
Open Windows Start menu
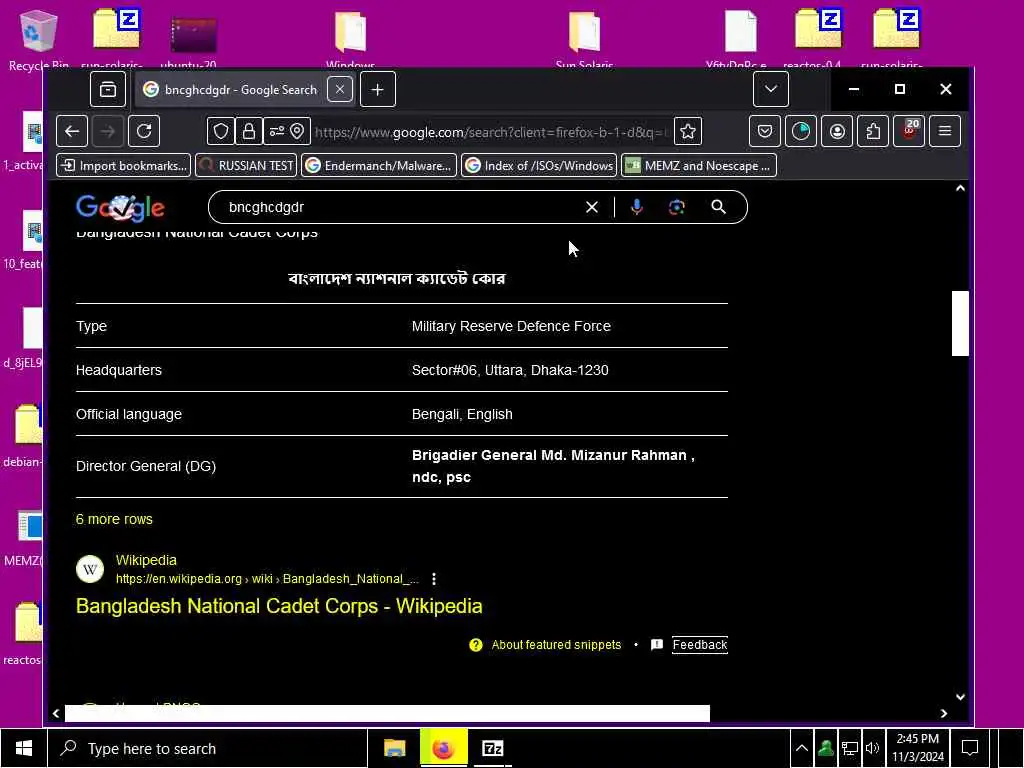24,748
